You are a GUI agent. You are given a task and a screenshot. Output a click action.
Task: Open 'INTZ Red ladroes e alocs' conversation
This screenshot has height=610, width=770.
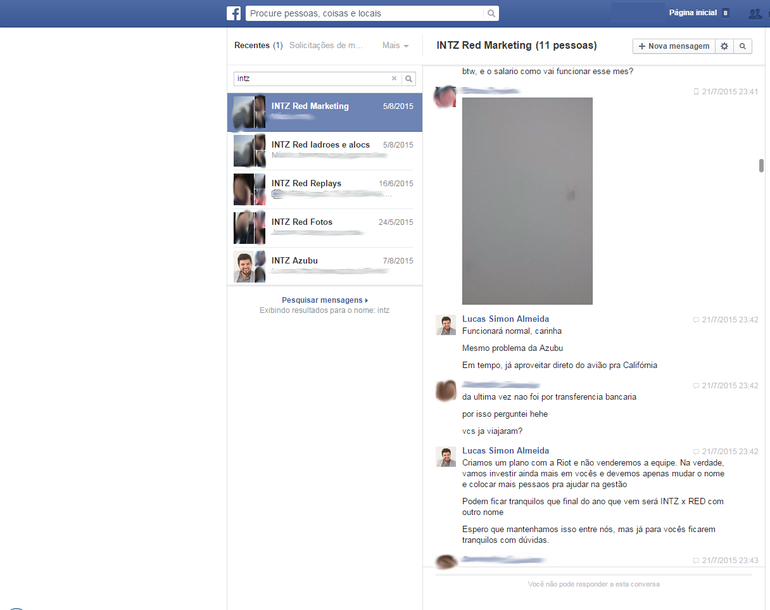point(325,151)
